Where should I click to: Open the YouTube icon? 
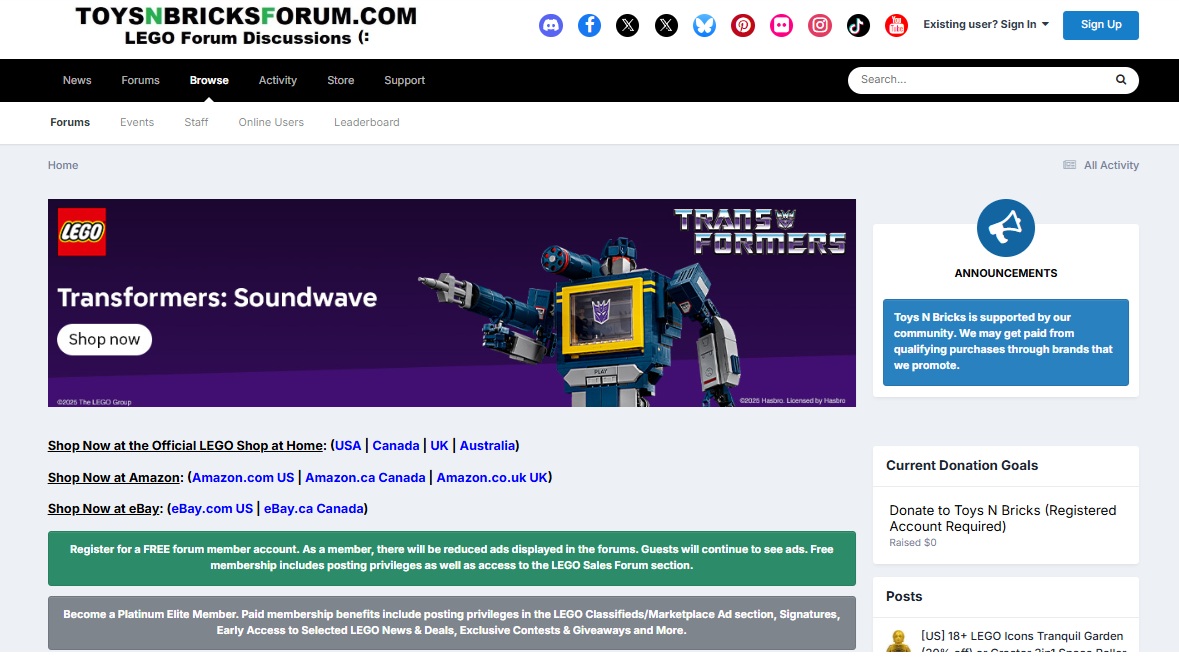point(896,25)
